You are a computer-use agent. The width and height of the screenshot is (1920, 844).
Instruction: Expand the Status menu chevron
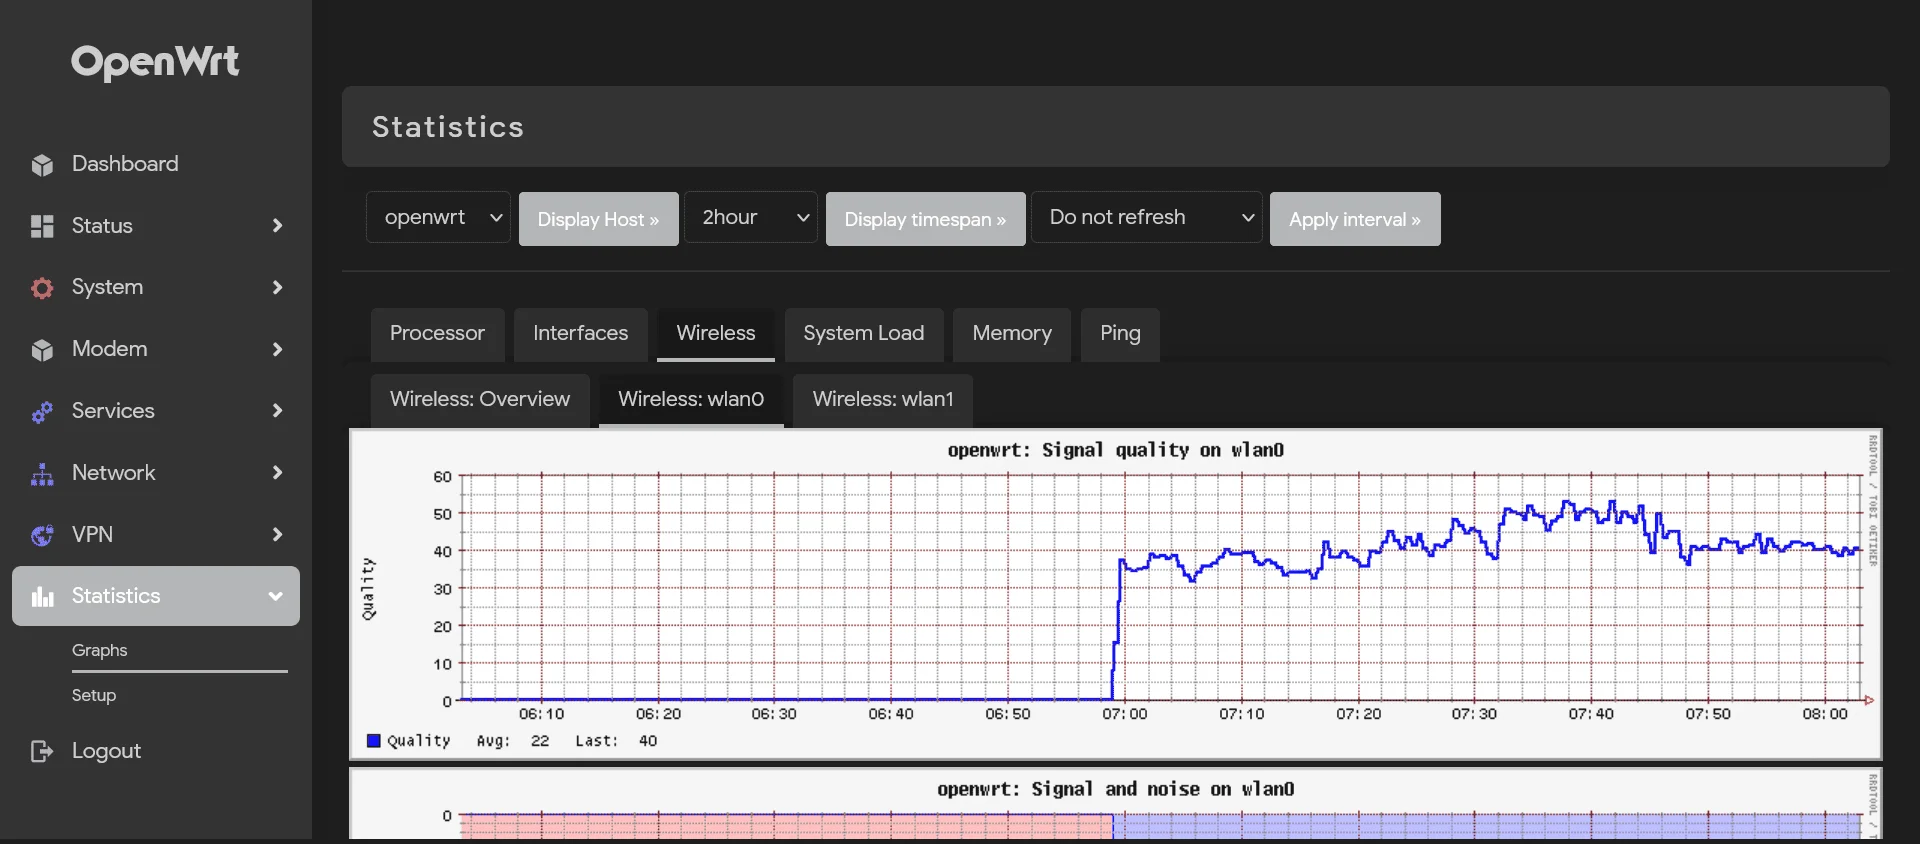[x=277, y=226]
